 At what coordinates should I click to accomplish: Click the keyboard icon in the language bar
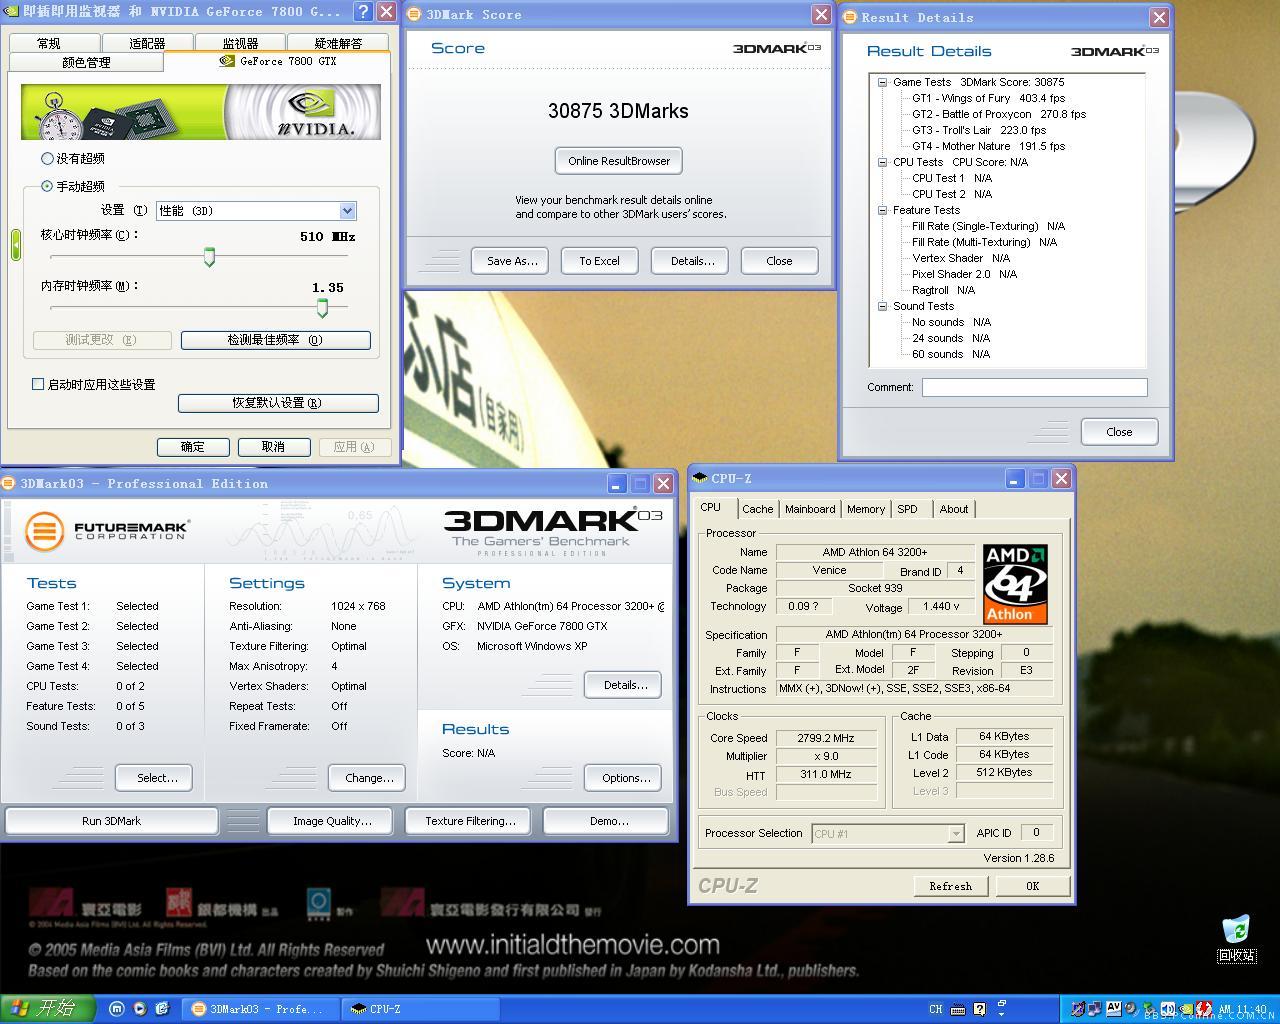[958, 1009]
